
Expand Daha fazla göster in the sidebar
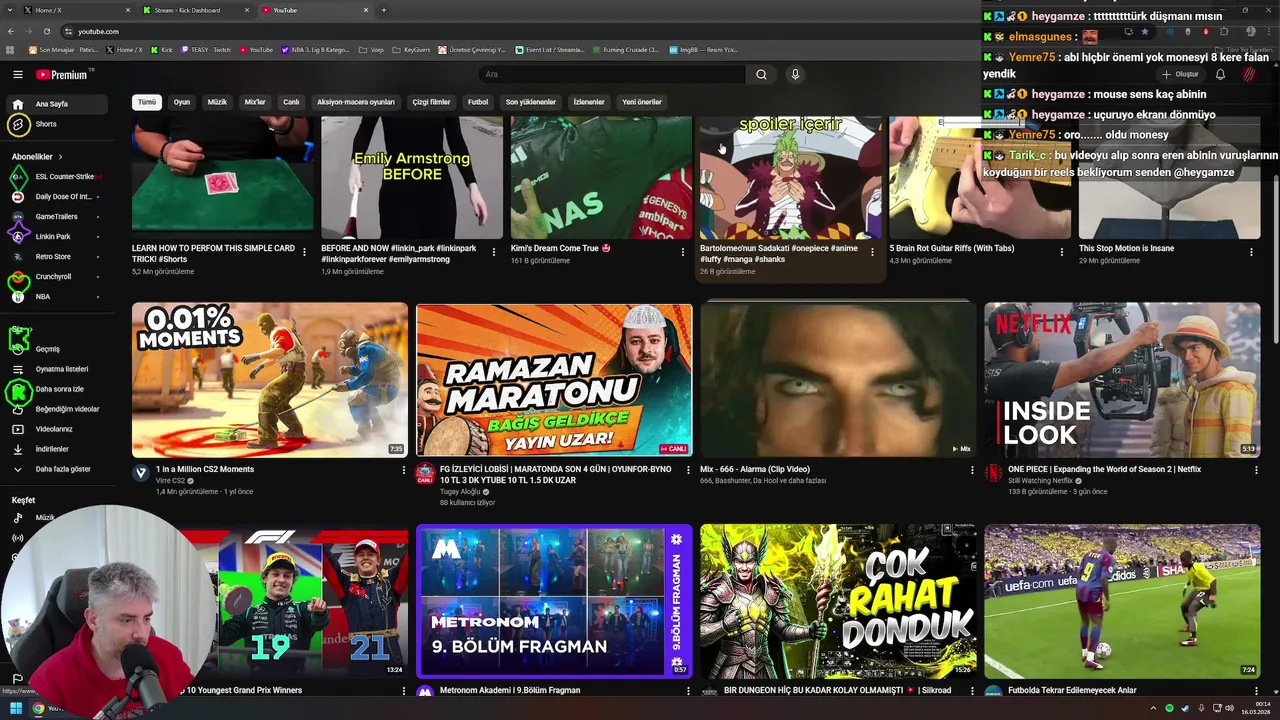tap(55, 469)
